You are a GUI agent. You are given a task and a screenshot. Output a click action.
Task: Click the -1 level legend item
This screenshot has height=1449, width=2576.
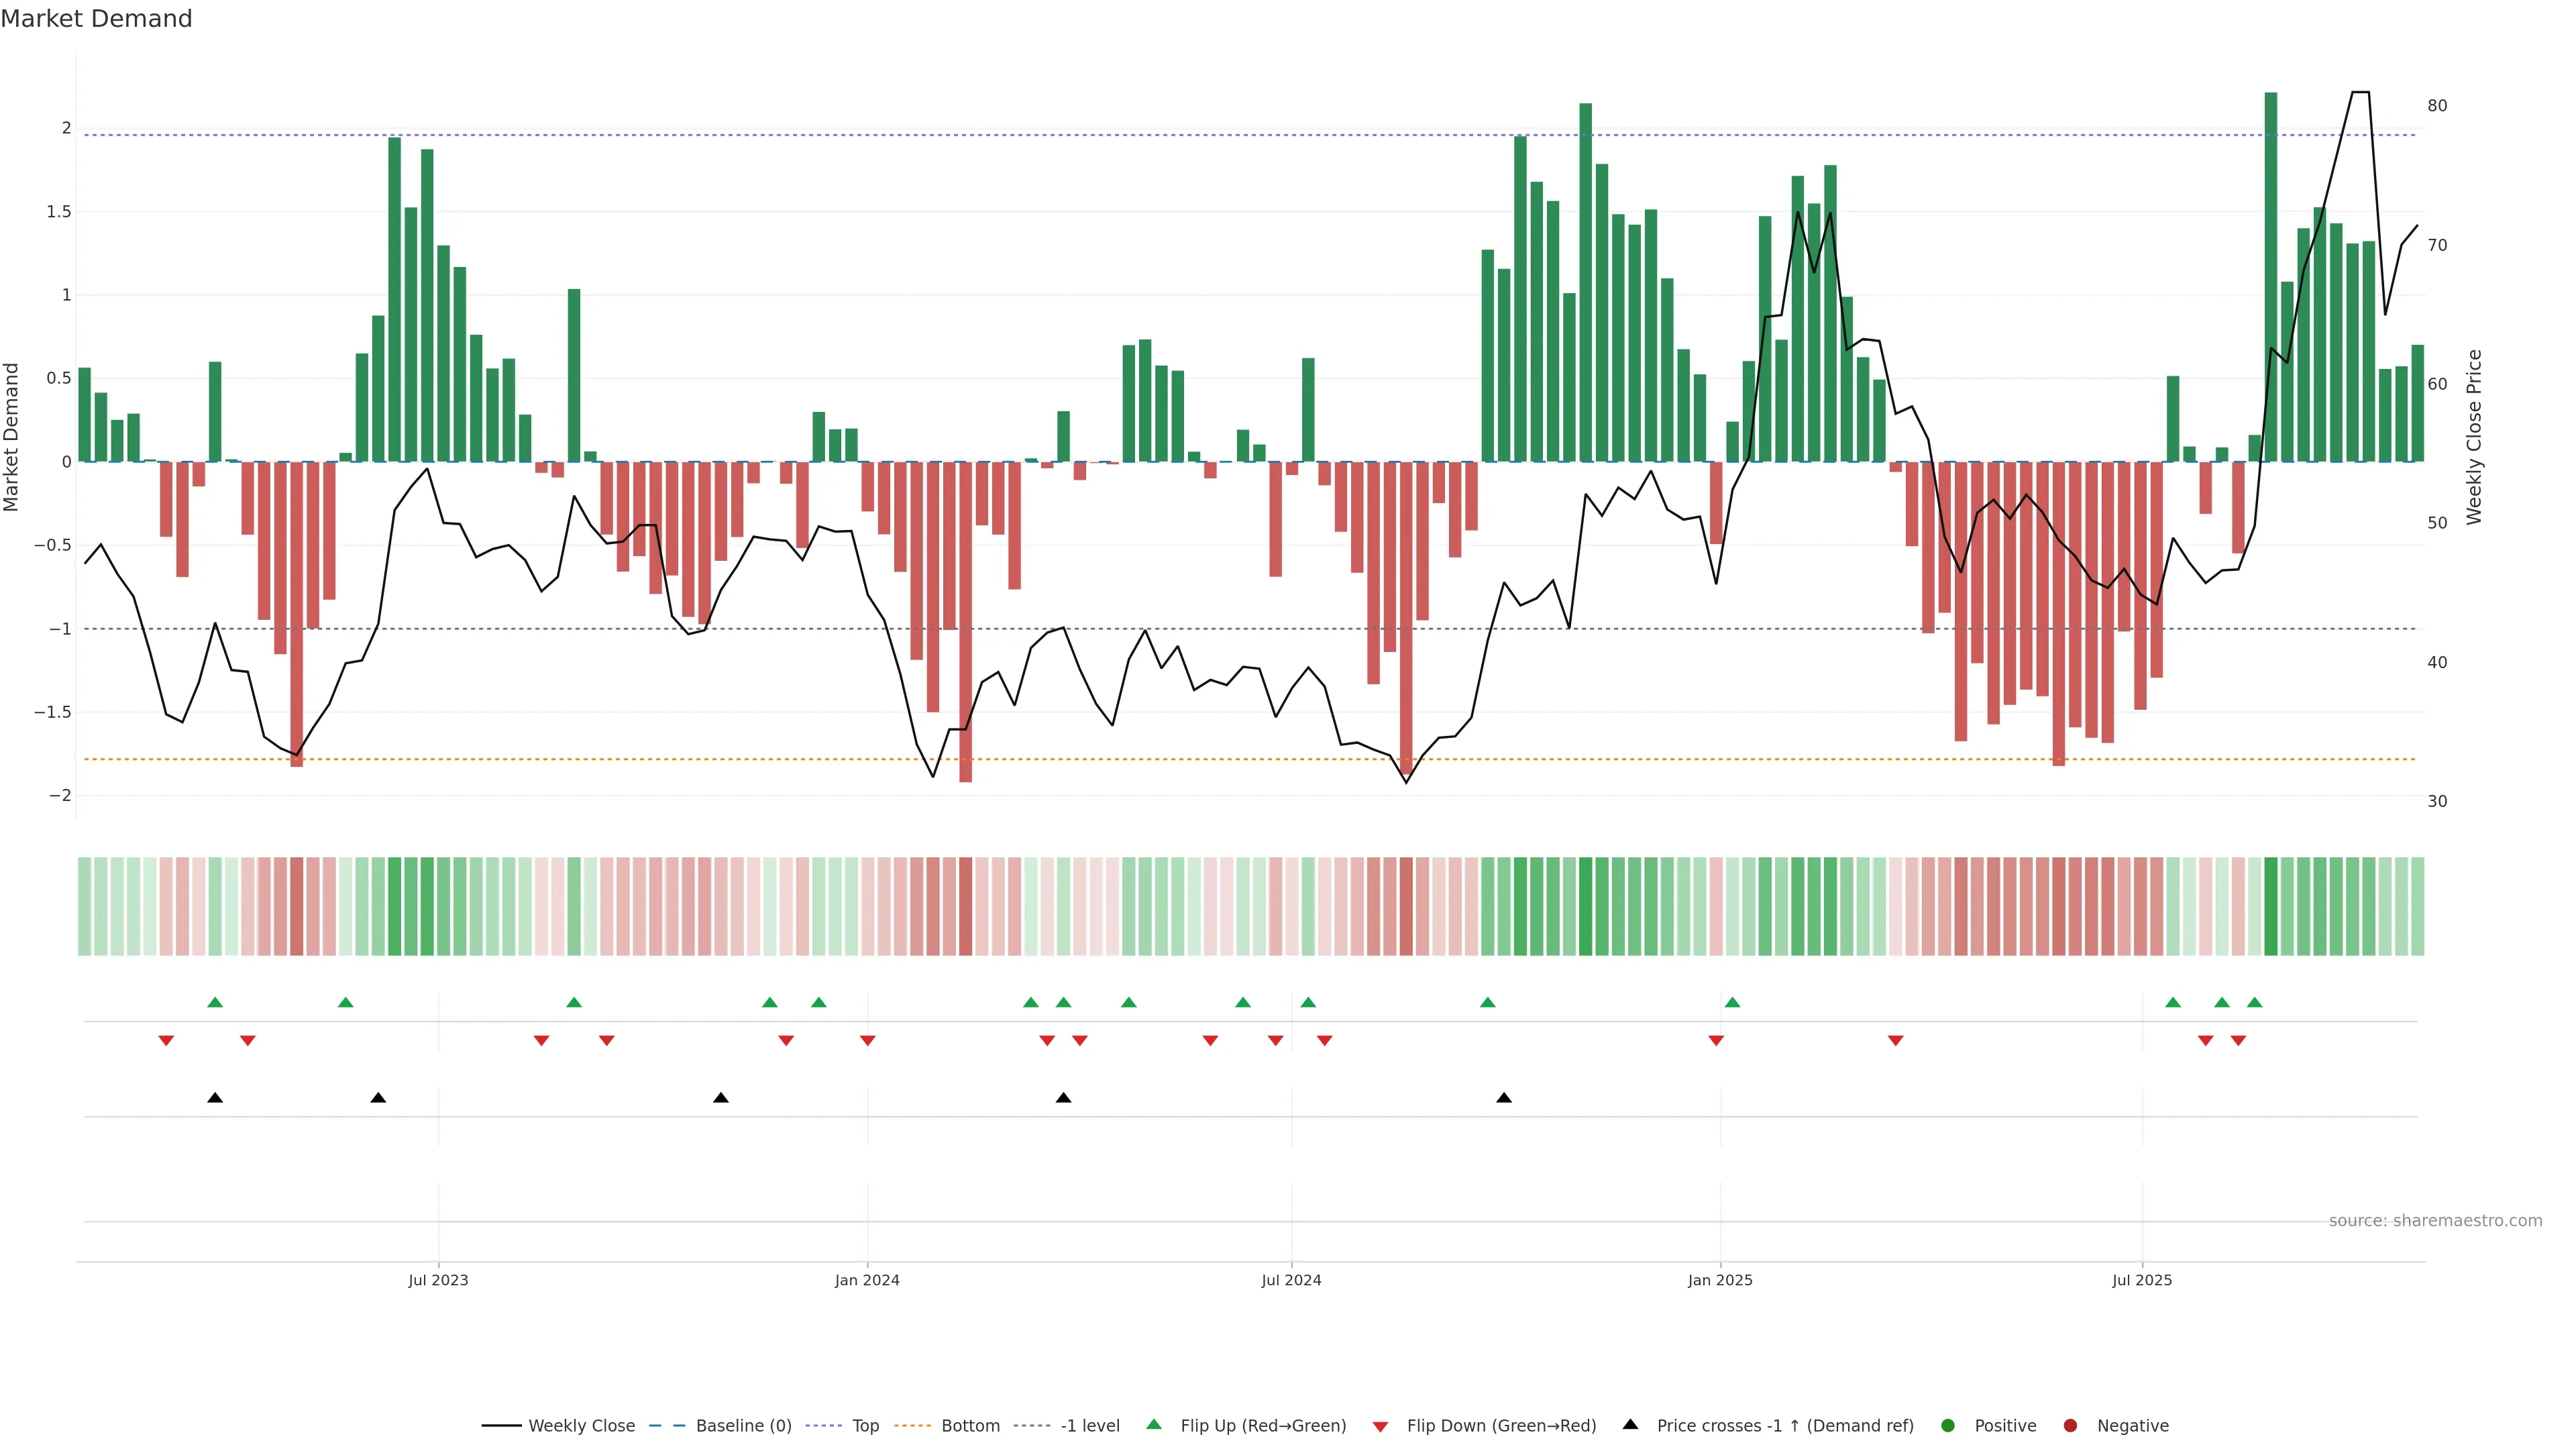[1089, 1425]
